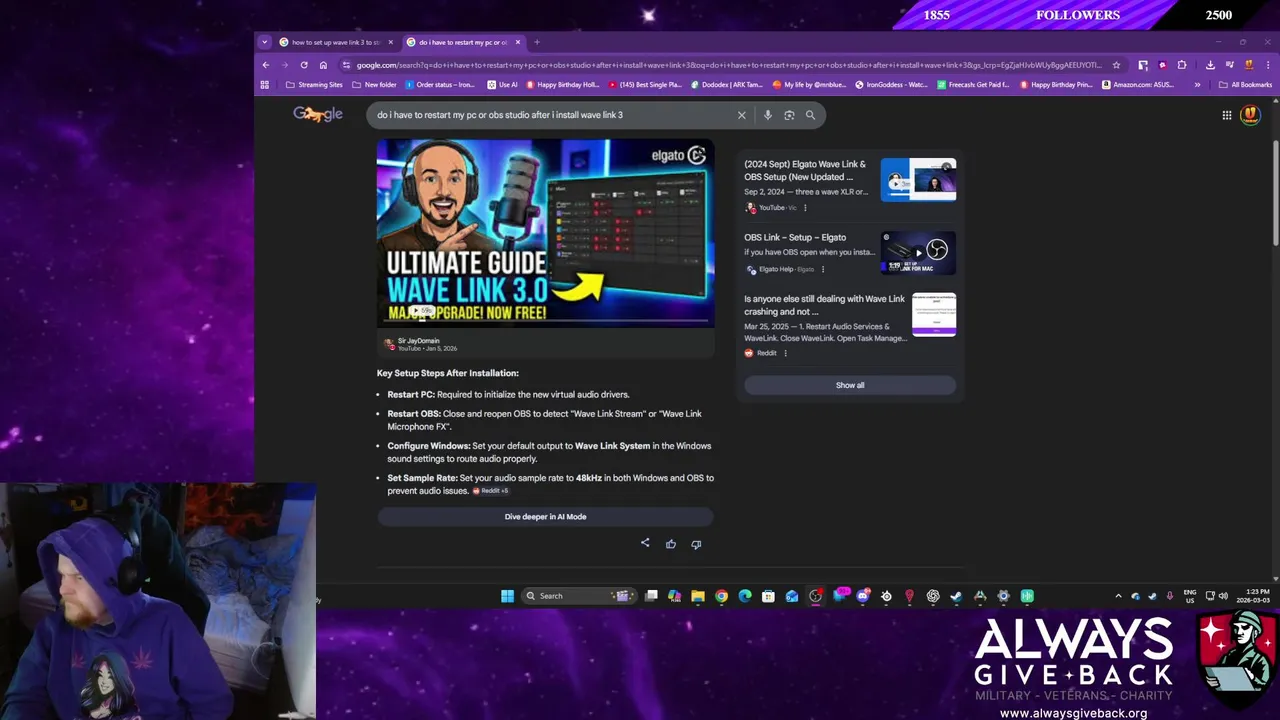Show hidden system tray icons

point(1118,596)
